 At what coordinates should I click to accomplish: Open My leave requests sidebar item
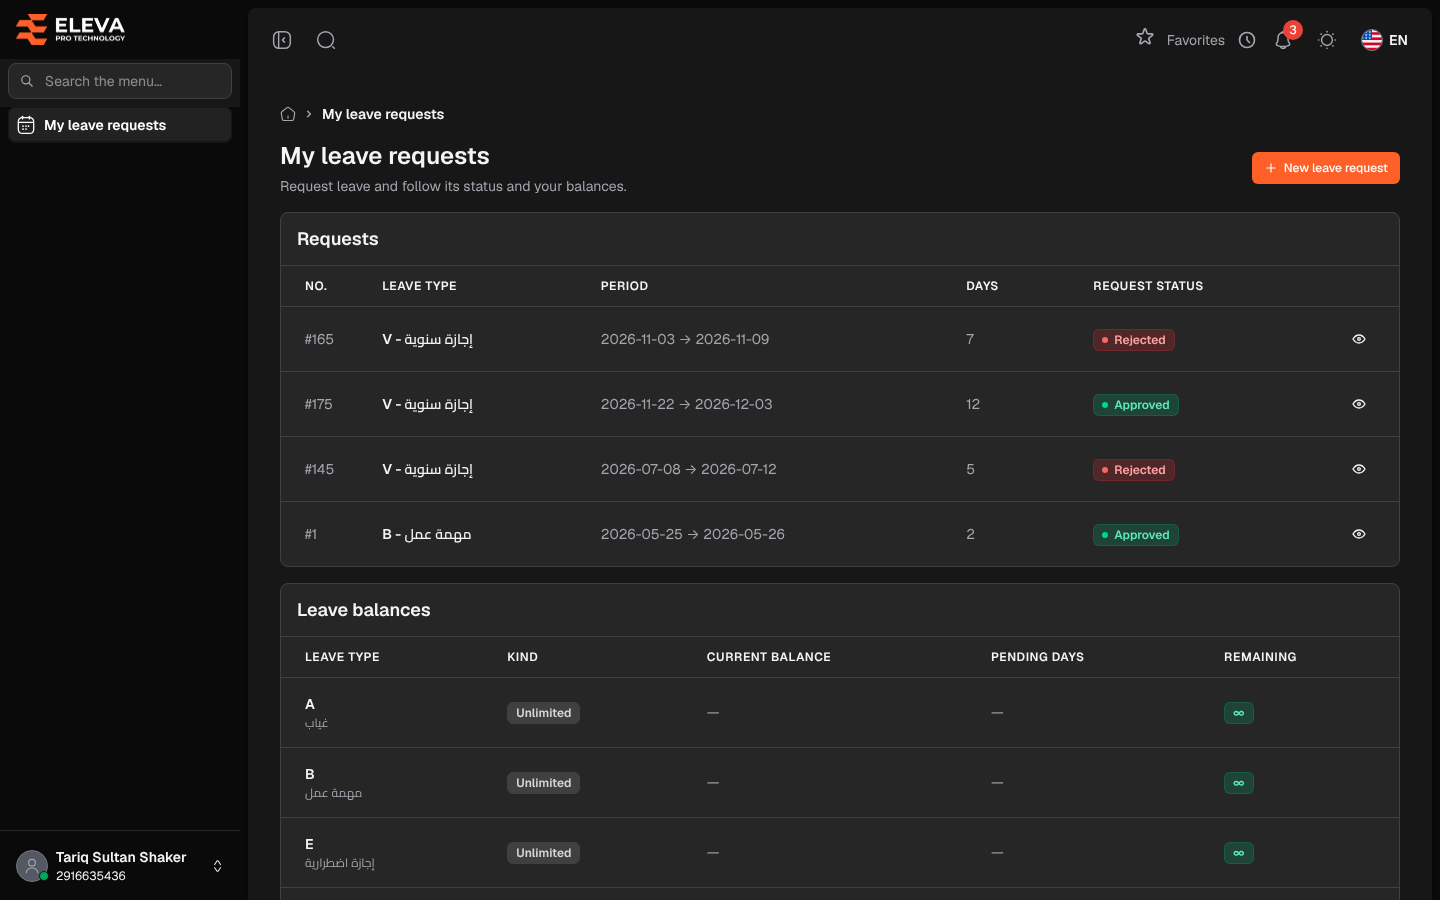click(120, 125)
